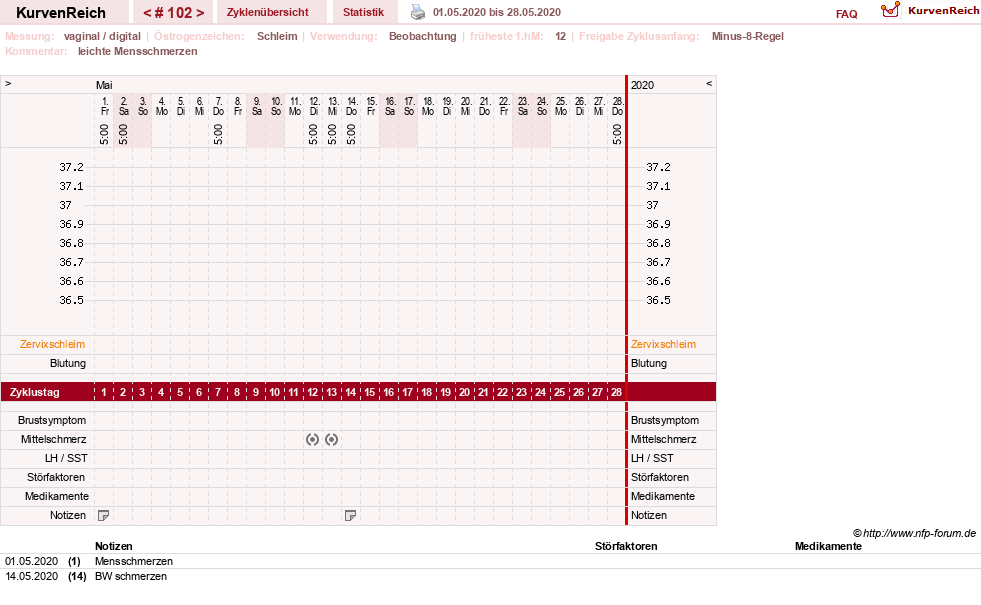This screenshot has width=981, height=605.
Task: Click the note date 01.05.2020
Action: (31, 561)
